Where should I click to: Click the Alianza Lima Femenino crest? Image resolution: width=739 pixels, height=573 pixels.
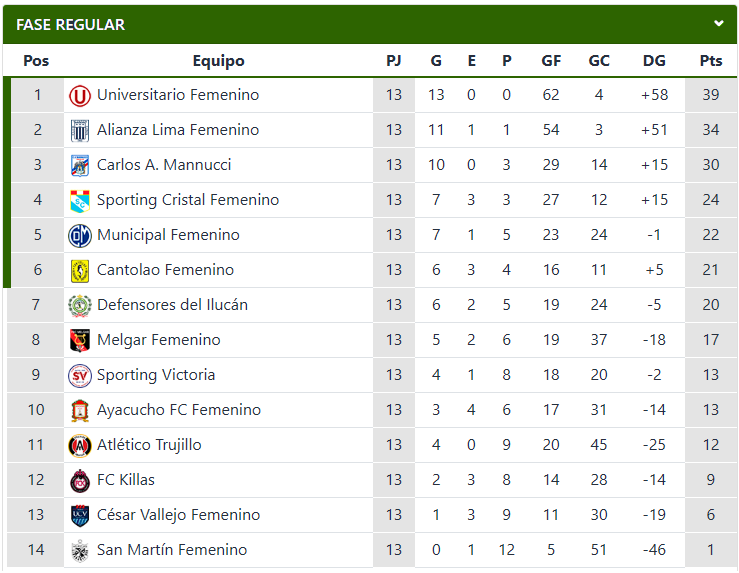80,131
